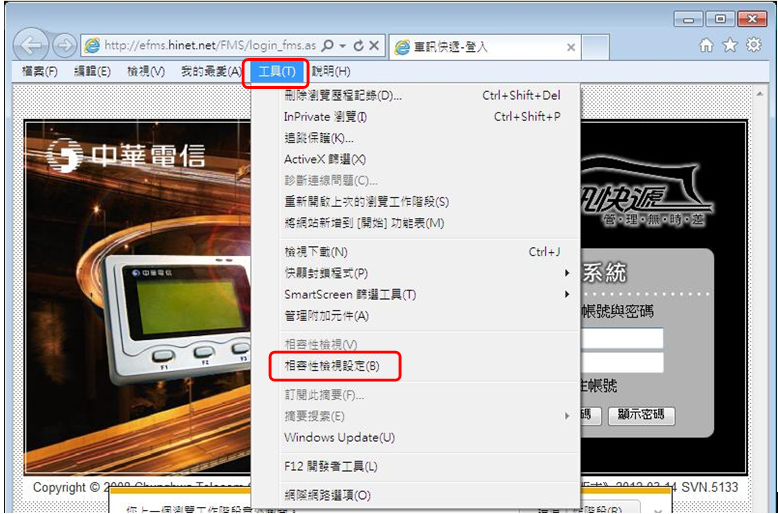This screenshot has height=514, width=778.
Task: Click the Stop (X) icon in address bar
Action: click(374, 46)
